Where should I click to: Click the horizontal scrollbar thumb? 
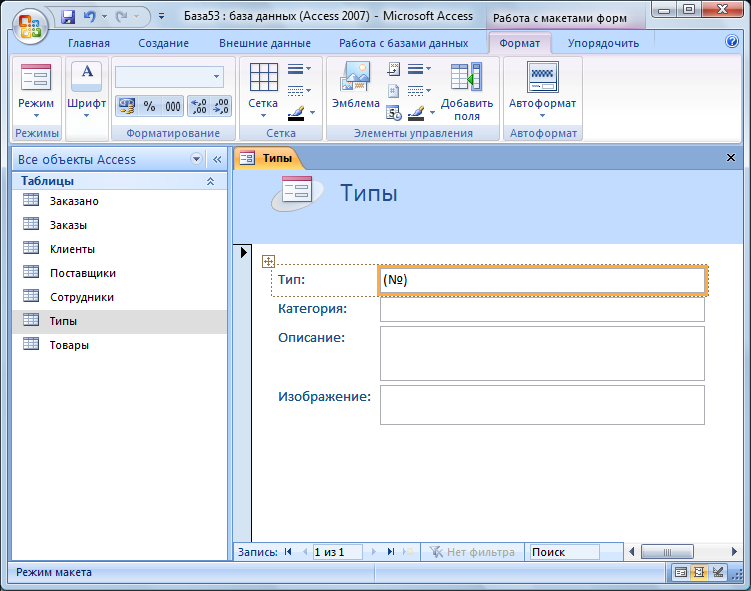tap(667, 552)
